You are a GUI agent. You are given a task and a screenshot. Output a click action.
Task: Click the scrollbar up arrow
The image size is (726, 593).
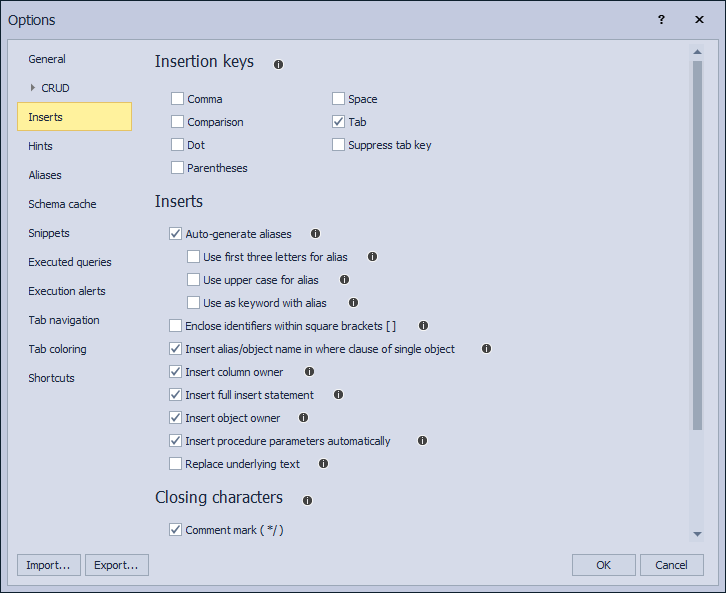pyautogui.click(x=697, y=52)
